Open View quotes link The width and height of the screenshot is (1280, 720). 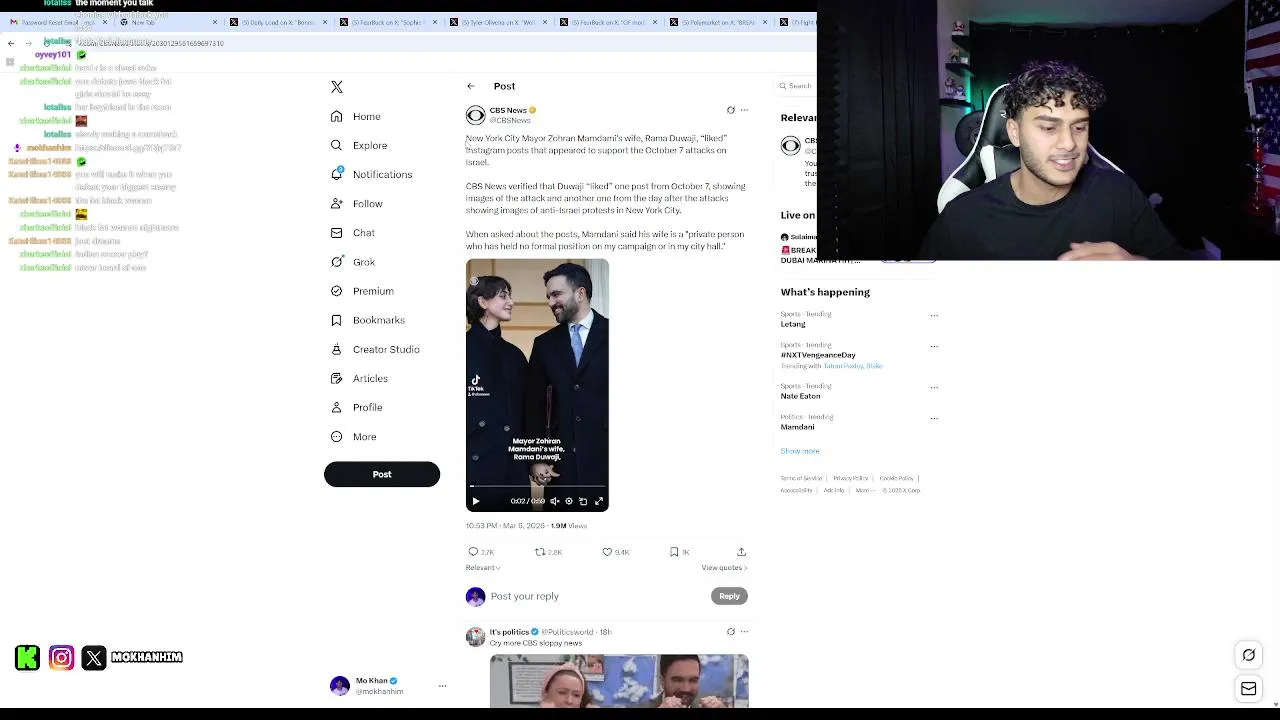[724, 568]
